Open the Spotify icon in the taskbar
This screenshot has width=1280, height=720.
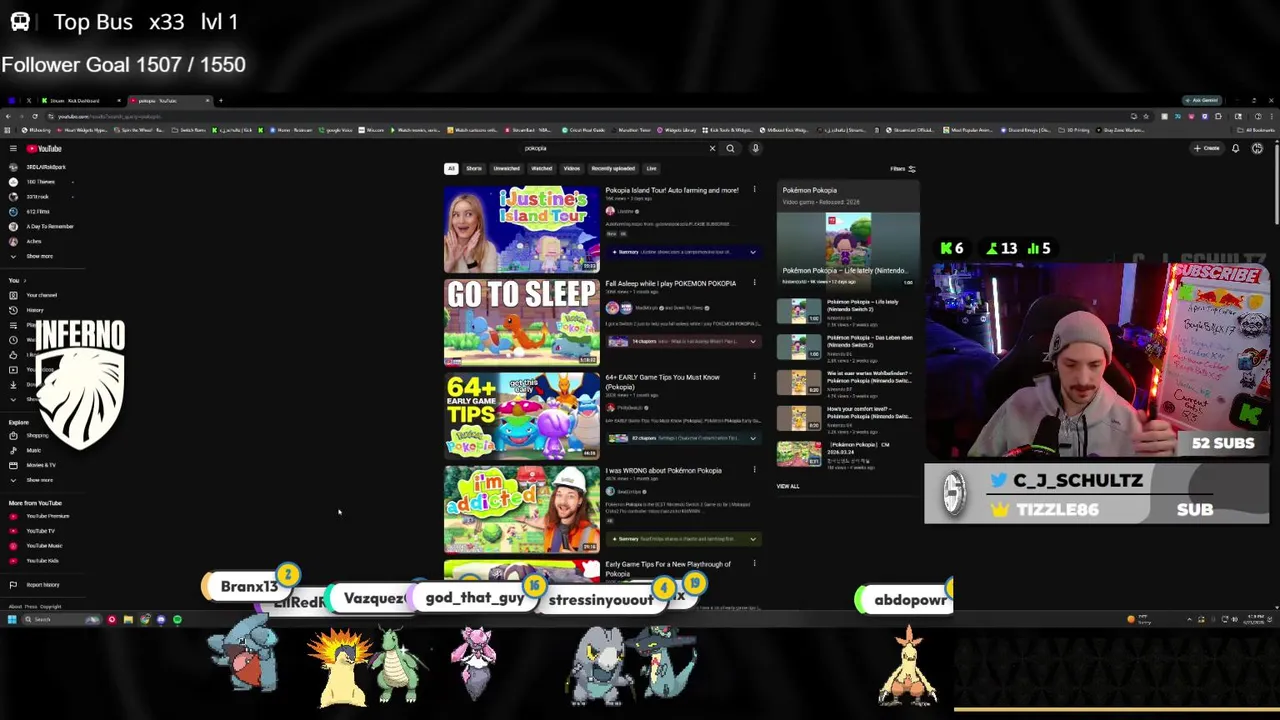pos(177,620)
